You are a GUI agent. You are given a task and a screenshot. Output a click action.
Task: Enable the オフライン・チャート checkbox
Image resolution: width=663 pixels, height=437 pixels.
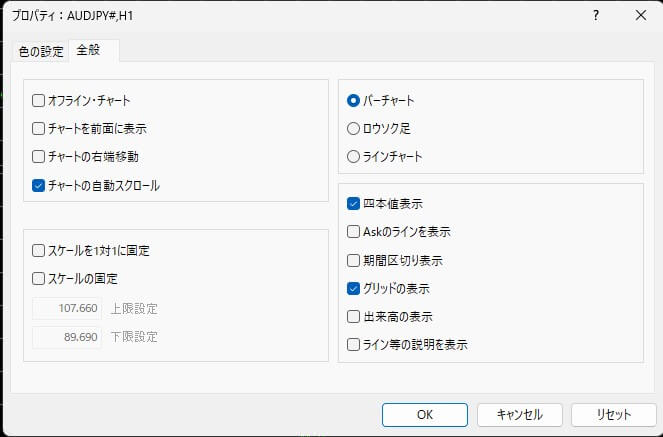(x=39, y=100)
